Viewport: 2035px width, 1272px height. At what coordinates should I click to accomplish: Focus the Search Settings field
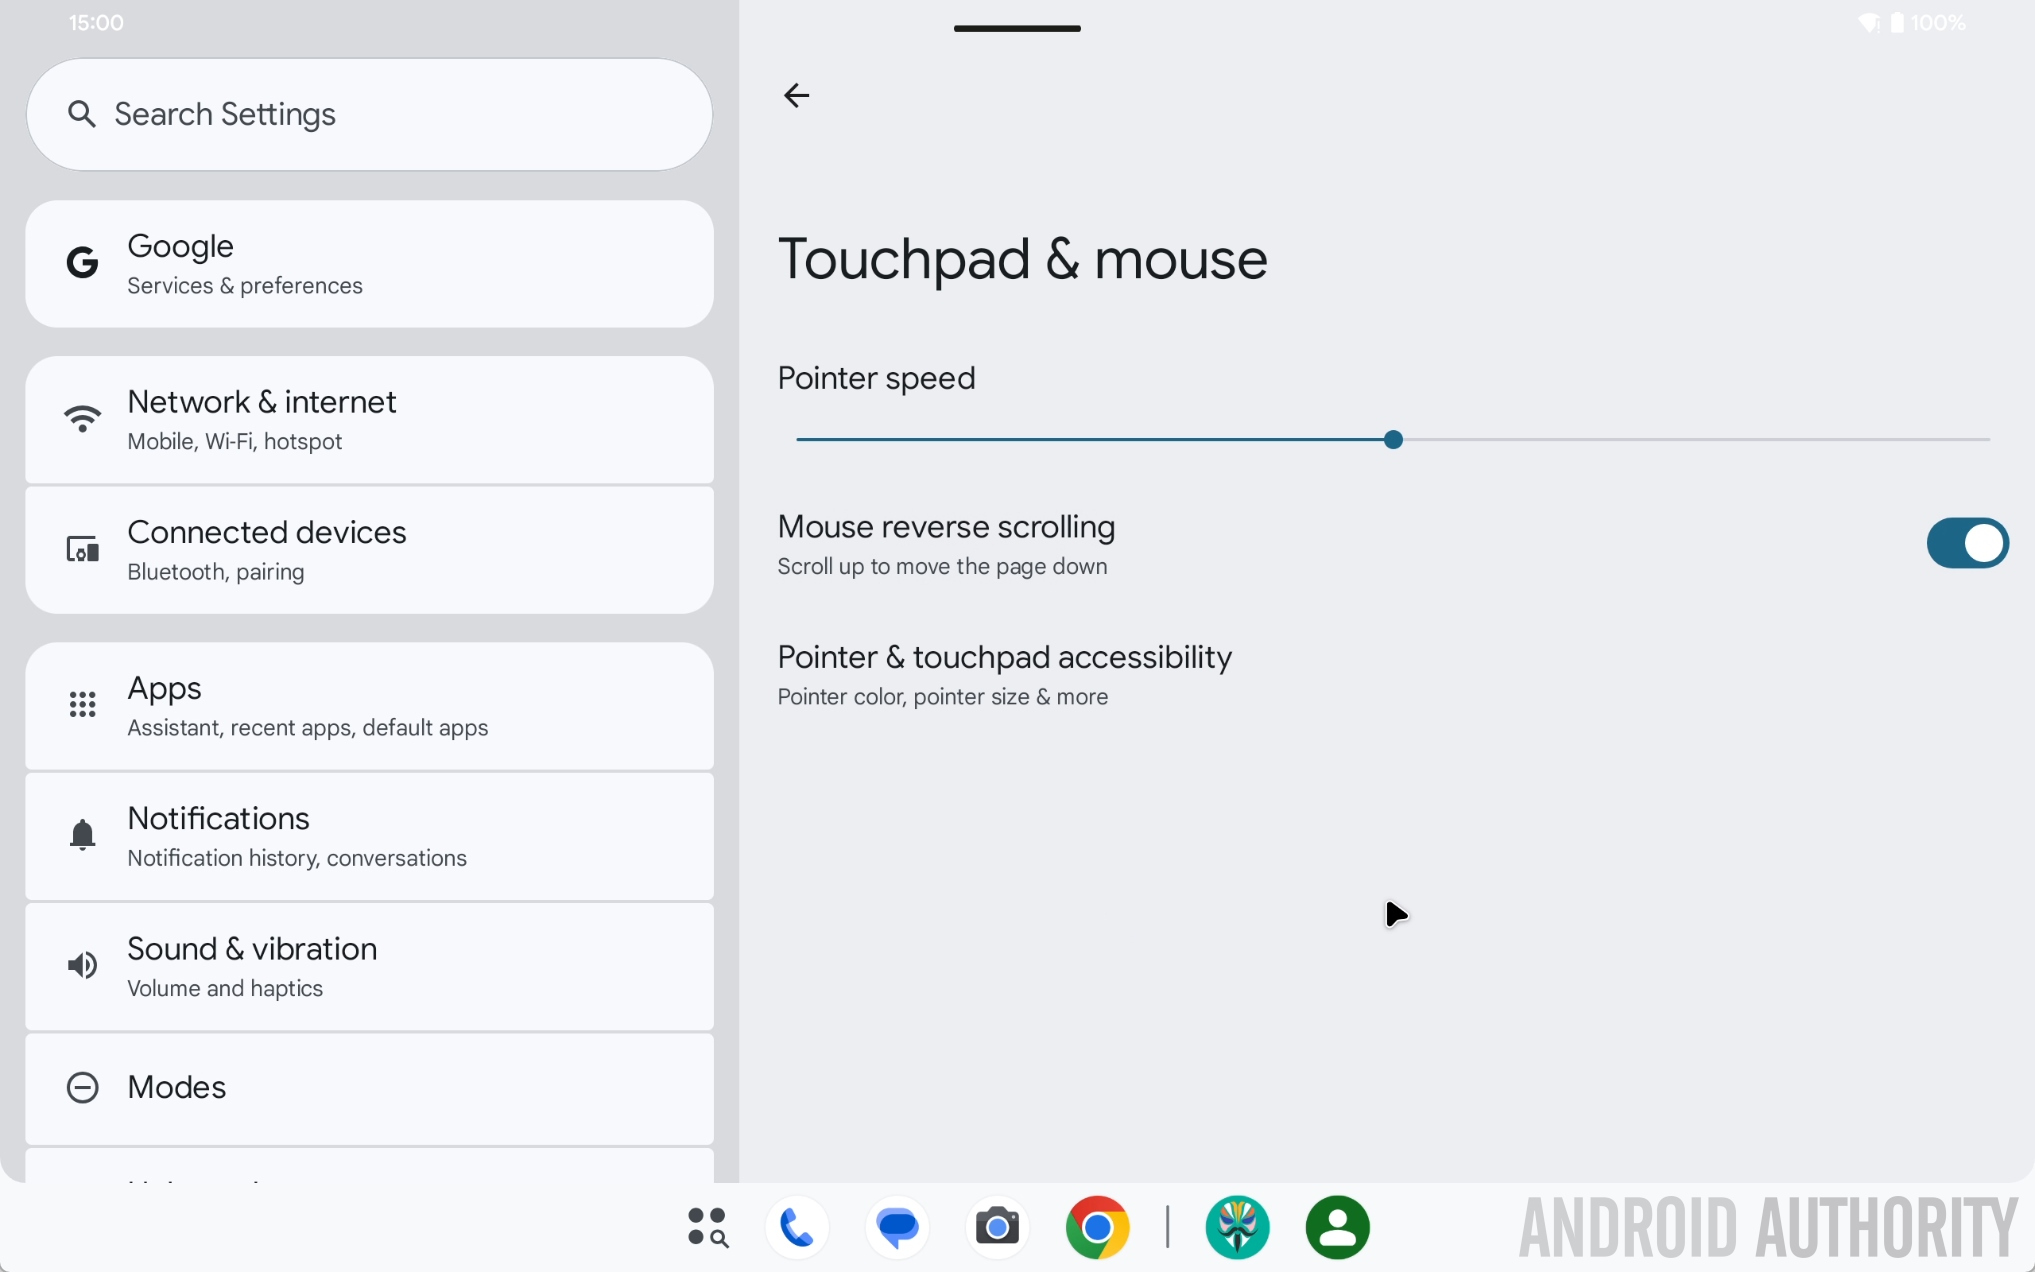pyautogui.click(x=369, y=114)
